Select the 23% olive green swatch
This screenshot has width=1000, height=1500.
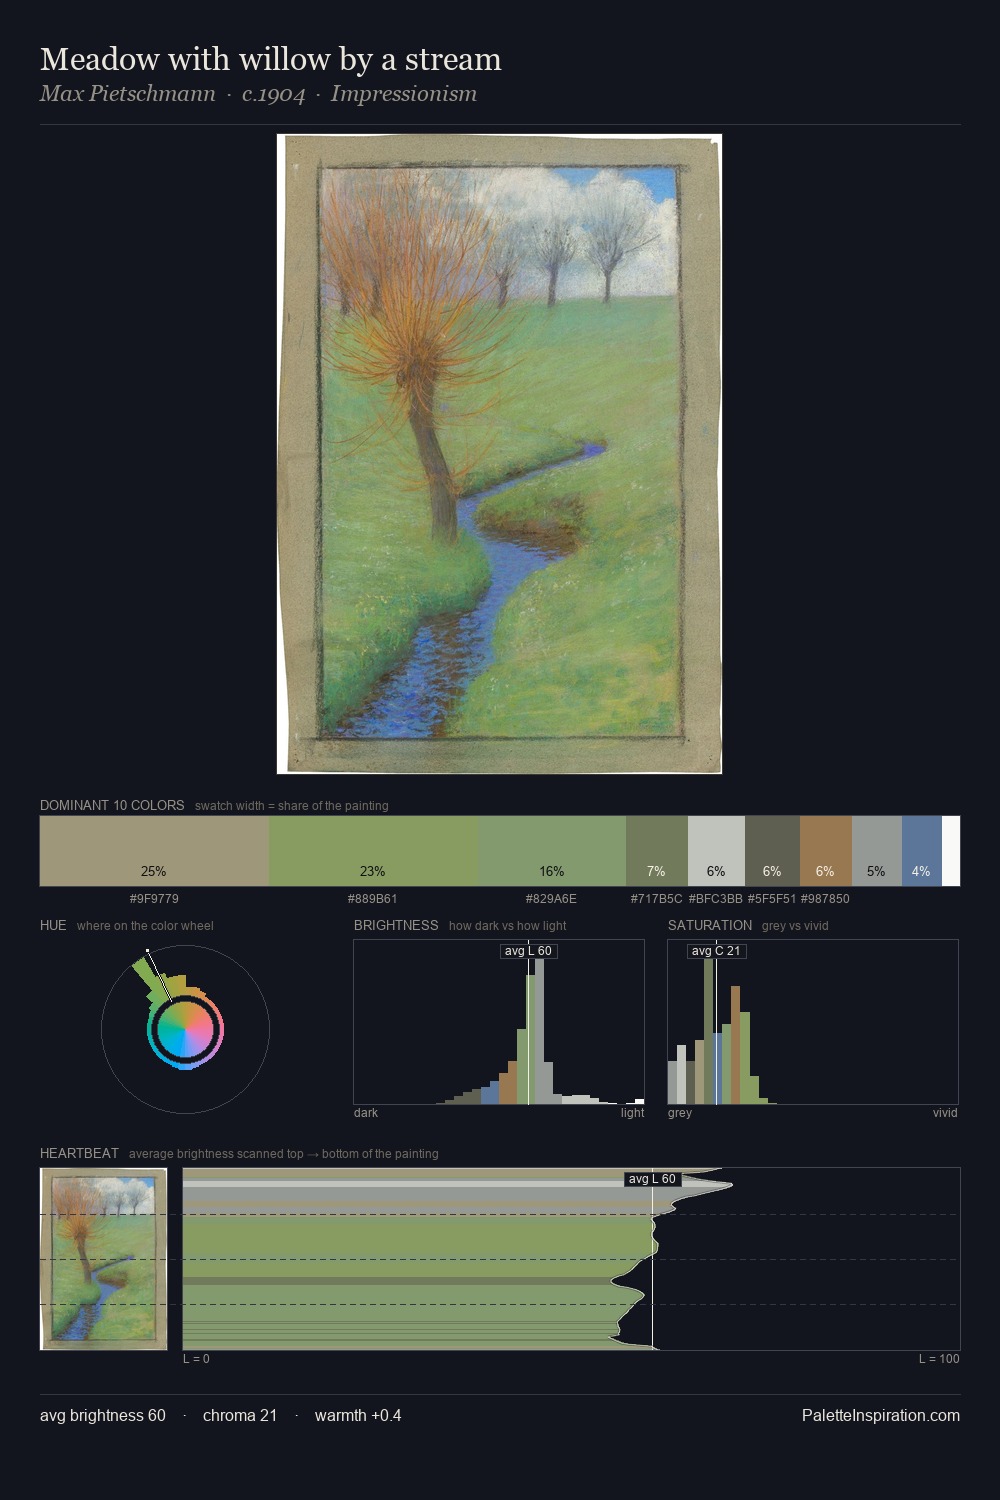click(x=374, y=851)
